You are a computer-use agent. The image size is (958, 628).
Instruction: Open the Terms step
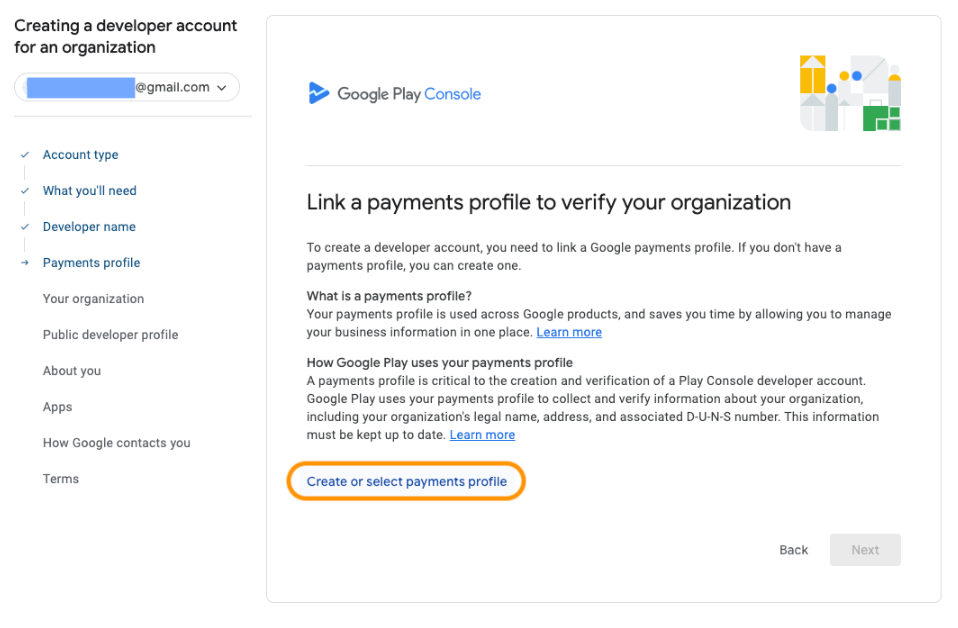pyautogui.click(x=61, y=480)
